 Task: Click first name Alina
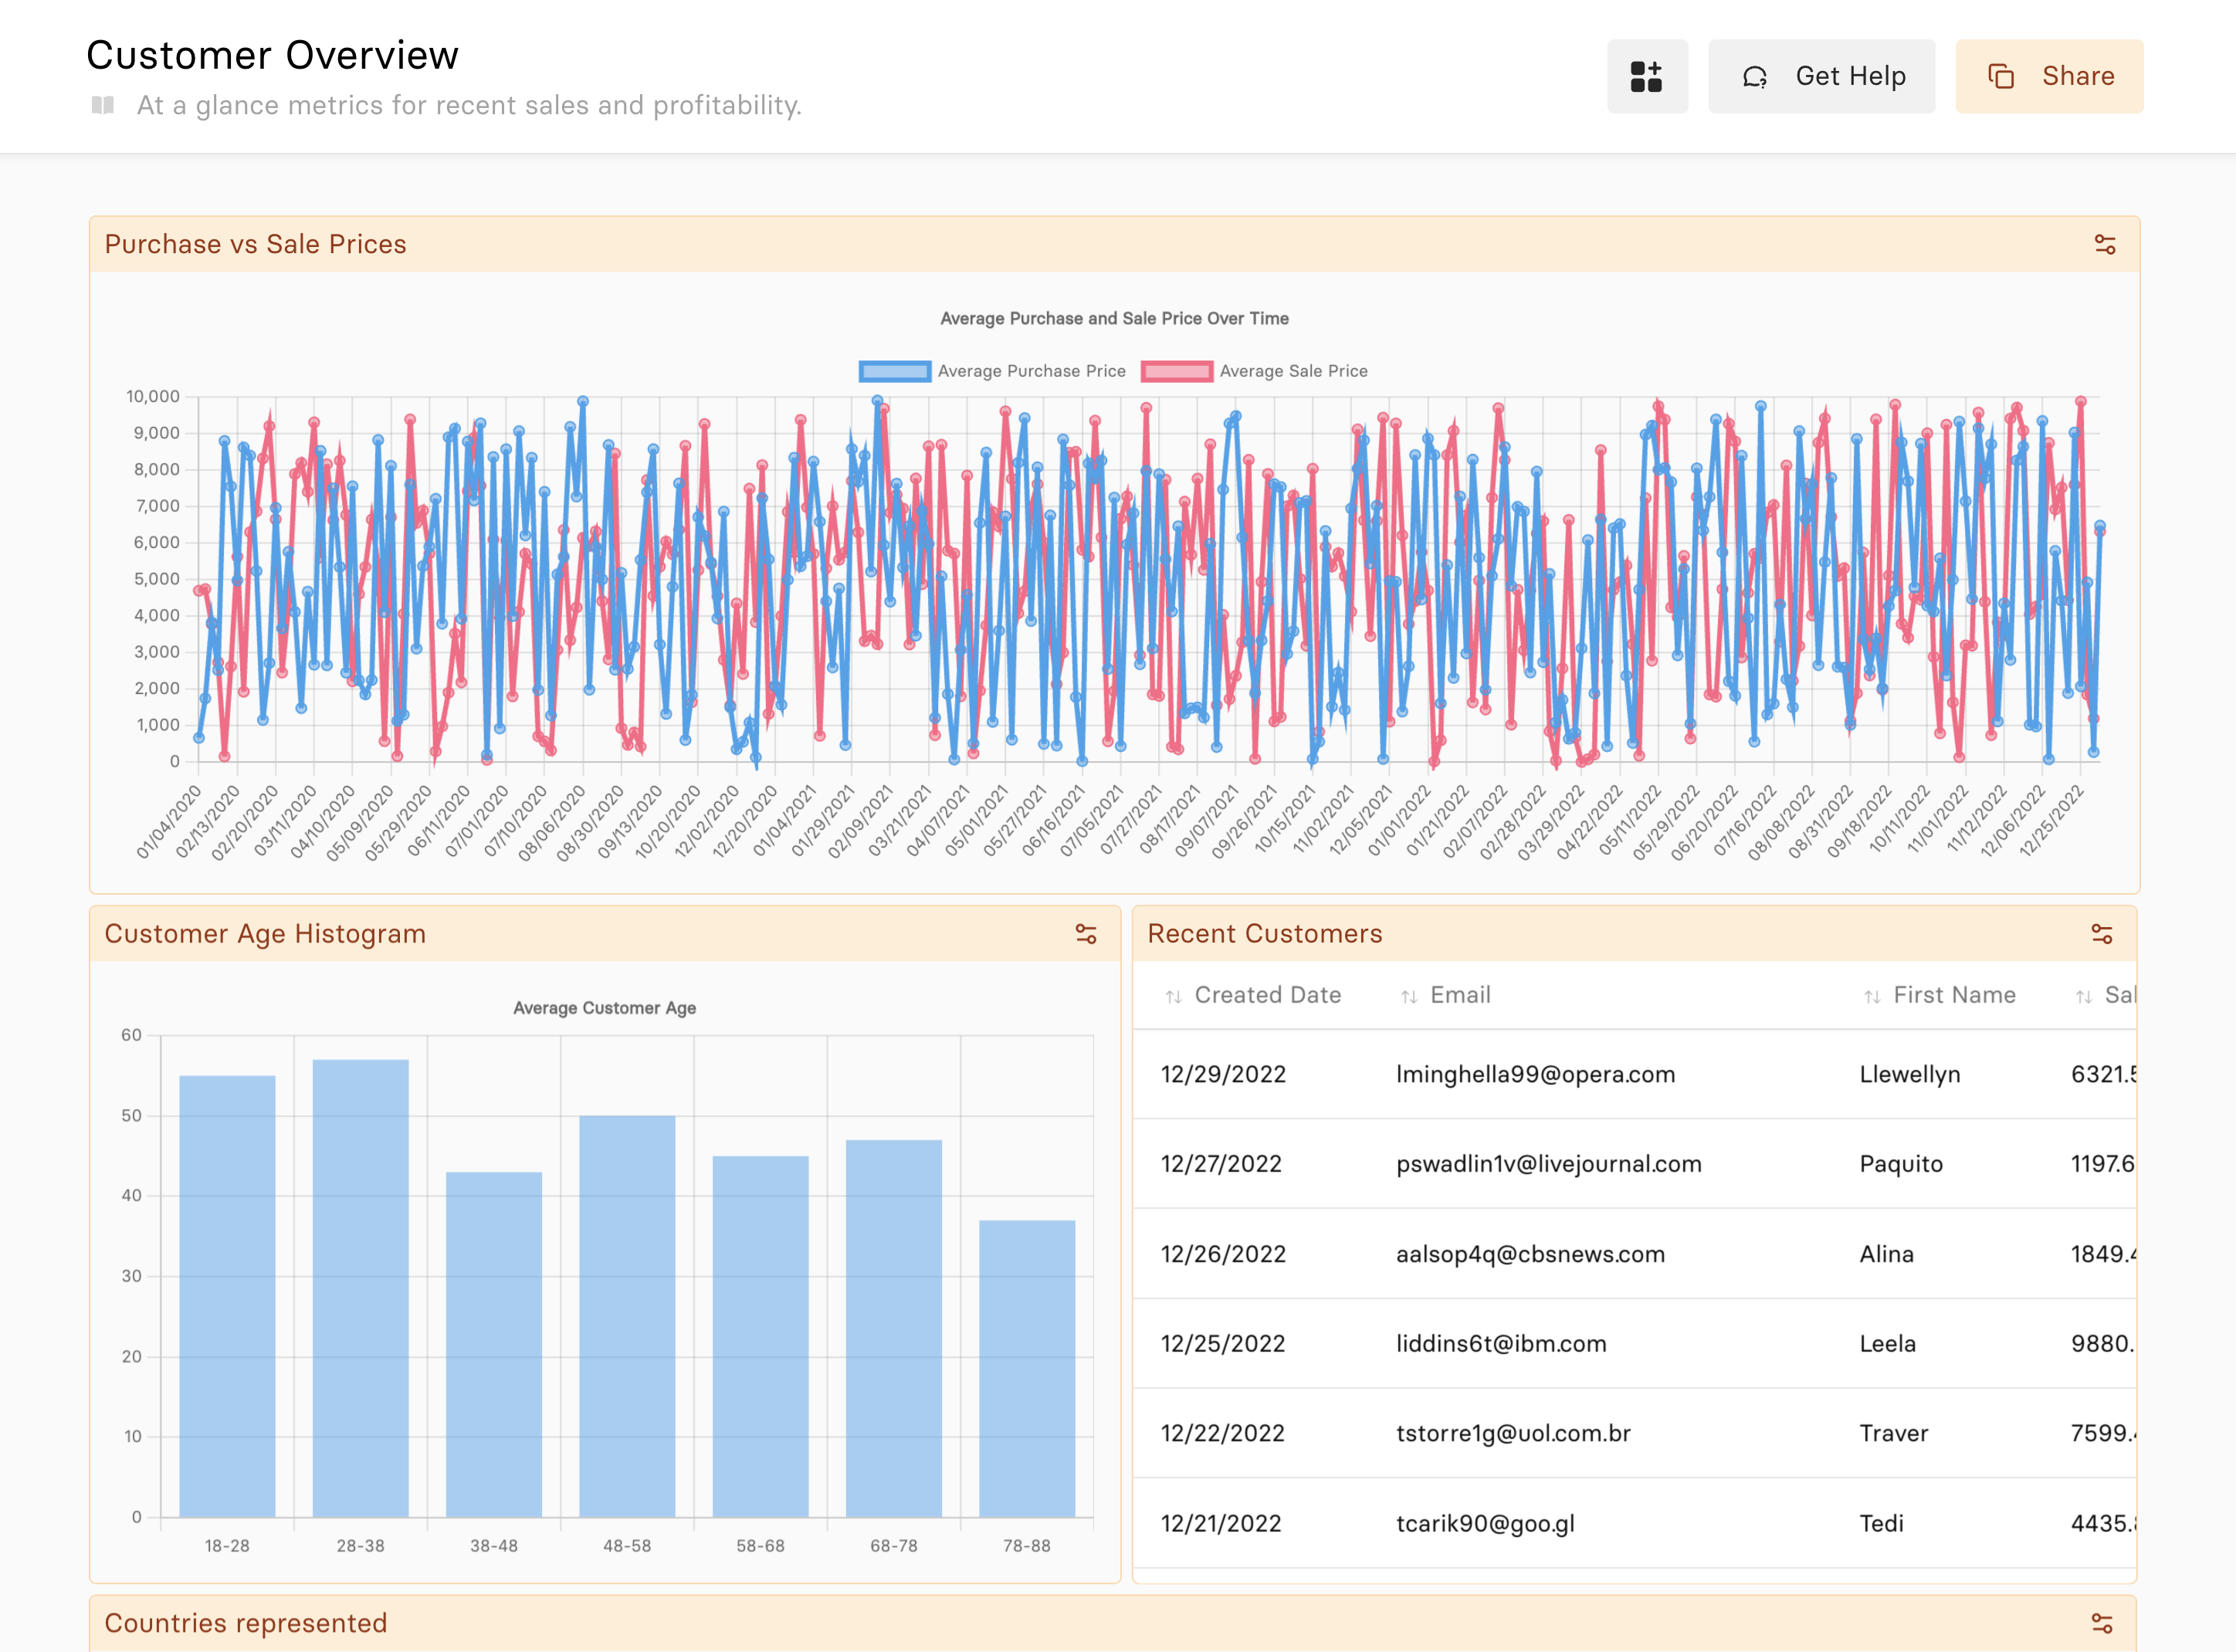point(1886,1254)
